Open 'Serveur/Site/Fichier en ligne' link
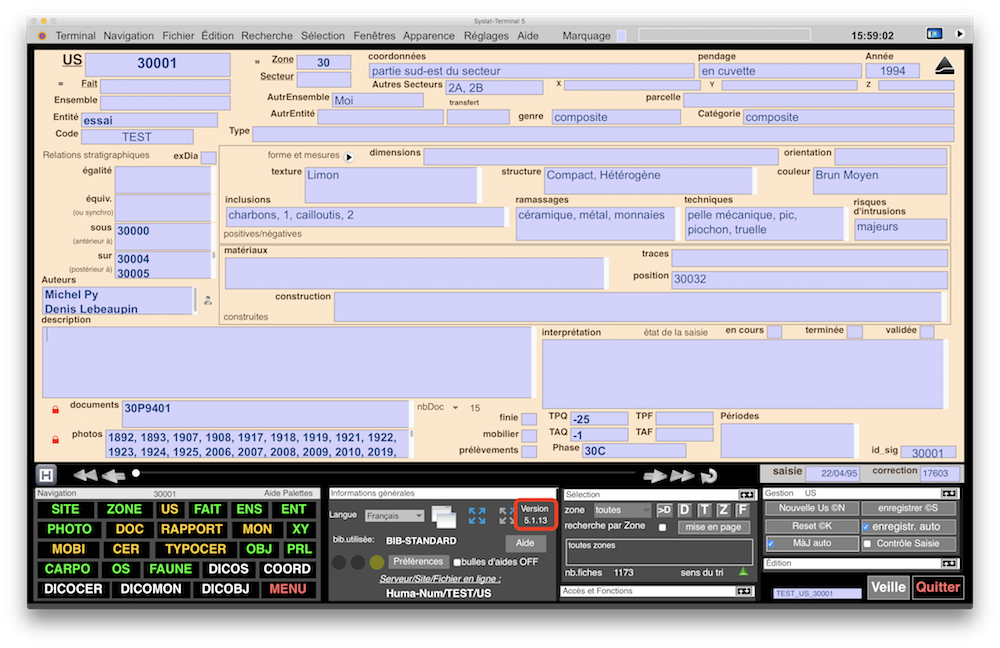The height and width of the screenshot is (648, 1000). pyautogui.click(x=439, y=579)
